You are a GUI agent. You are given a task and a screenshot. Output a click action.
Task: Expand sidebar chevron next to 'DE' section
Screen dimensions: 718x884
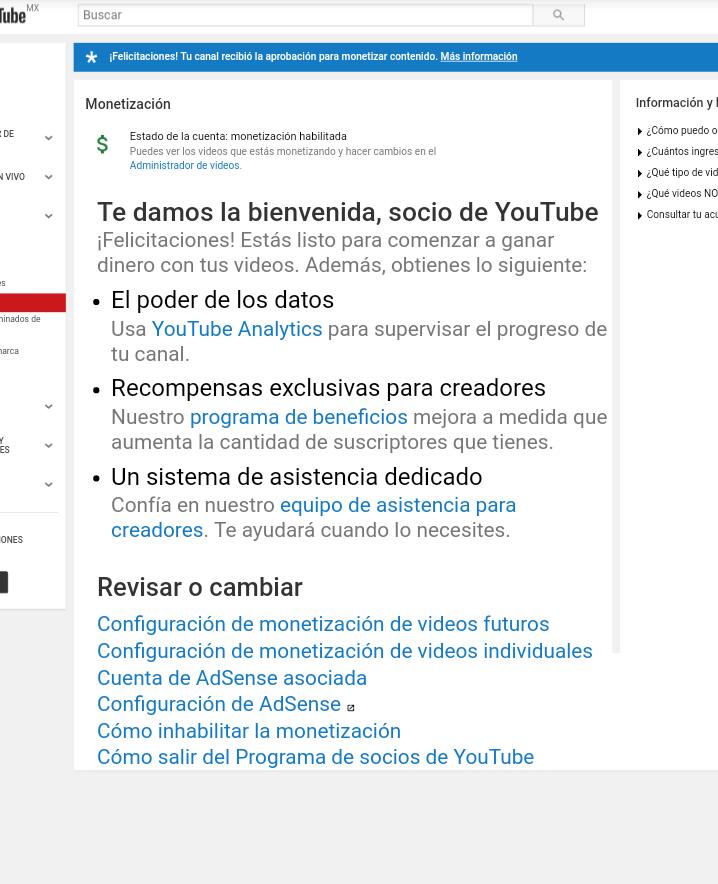tap(49, 138)
